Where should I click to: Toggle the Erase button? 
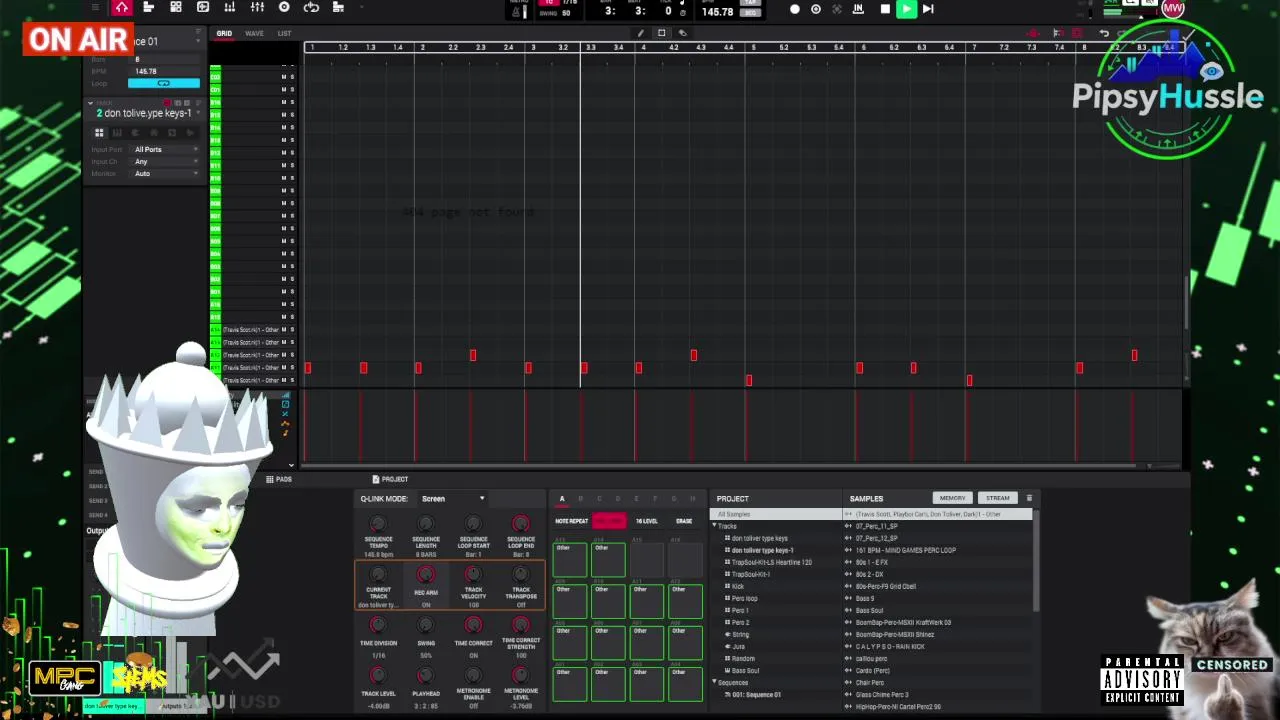(x=684, y=521)
